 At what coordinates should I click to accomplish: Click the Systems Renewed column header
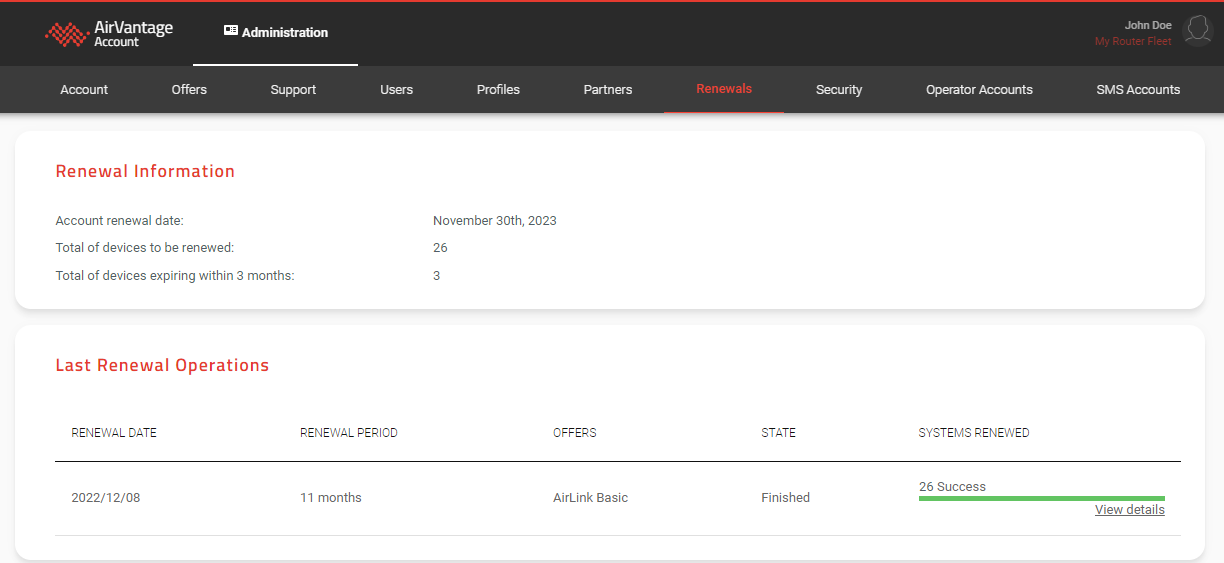pyautogui.click(x=973, y=433)
